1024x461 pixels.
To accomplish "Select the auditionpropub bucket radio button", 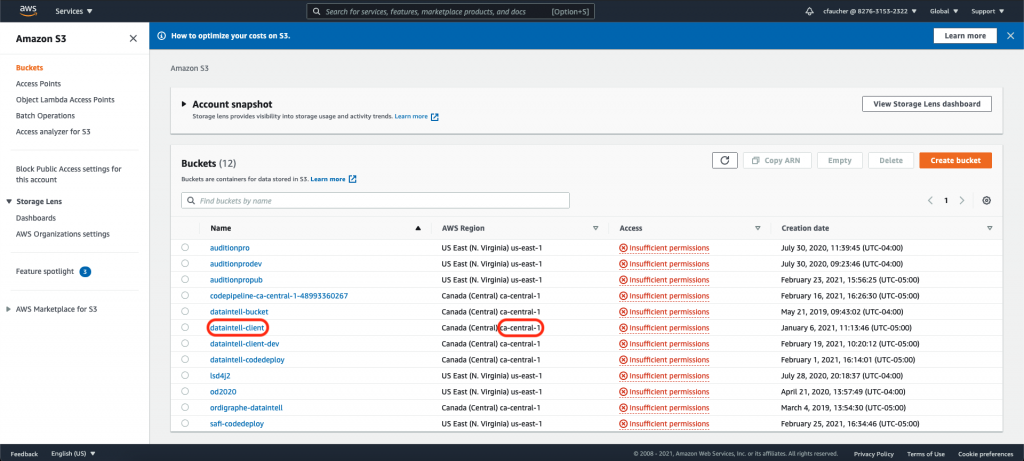I will point(185,279).
